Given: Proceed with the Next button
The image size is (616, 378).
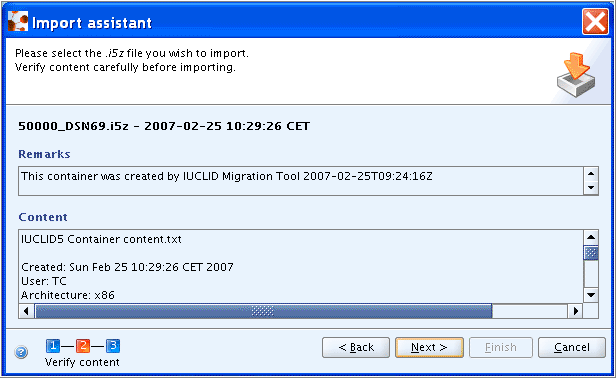Looking at the screenshot, I should click(x=429, y=347).
